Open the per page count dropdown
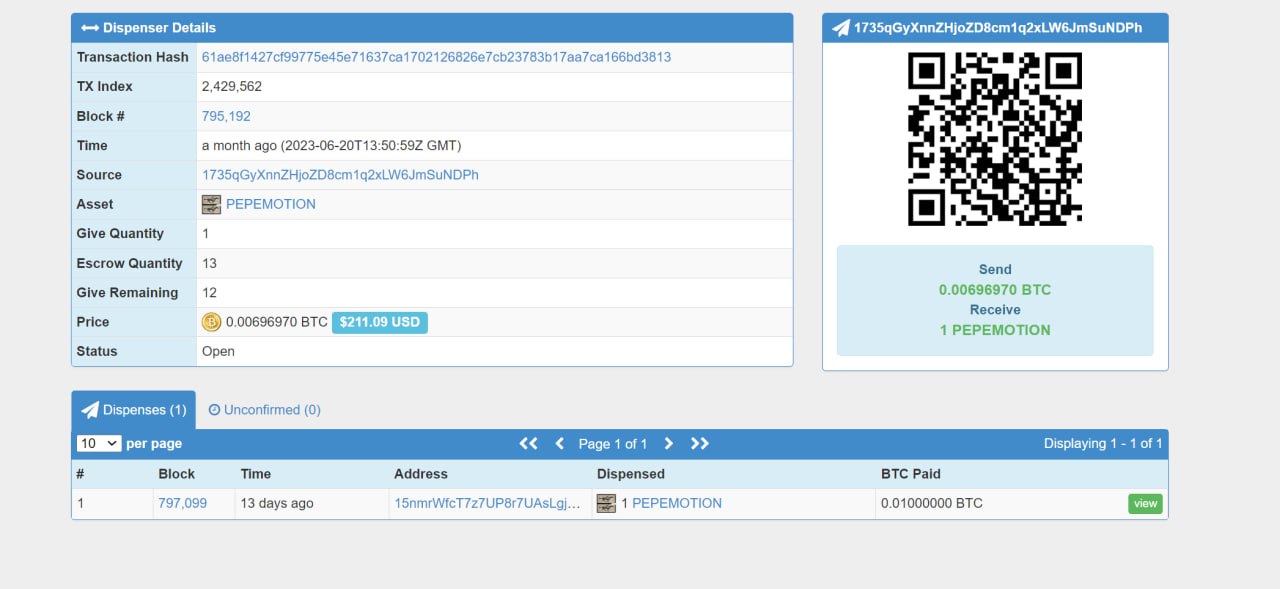The height and width of the screenshot is (589, 1280). 99,443
